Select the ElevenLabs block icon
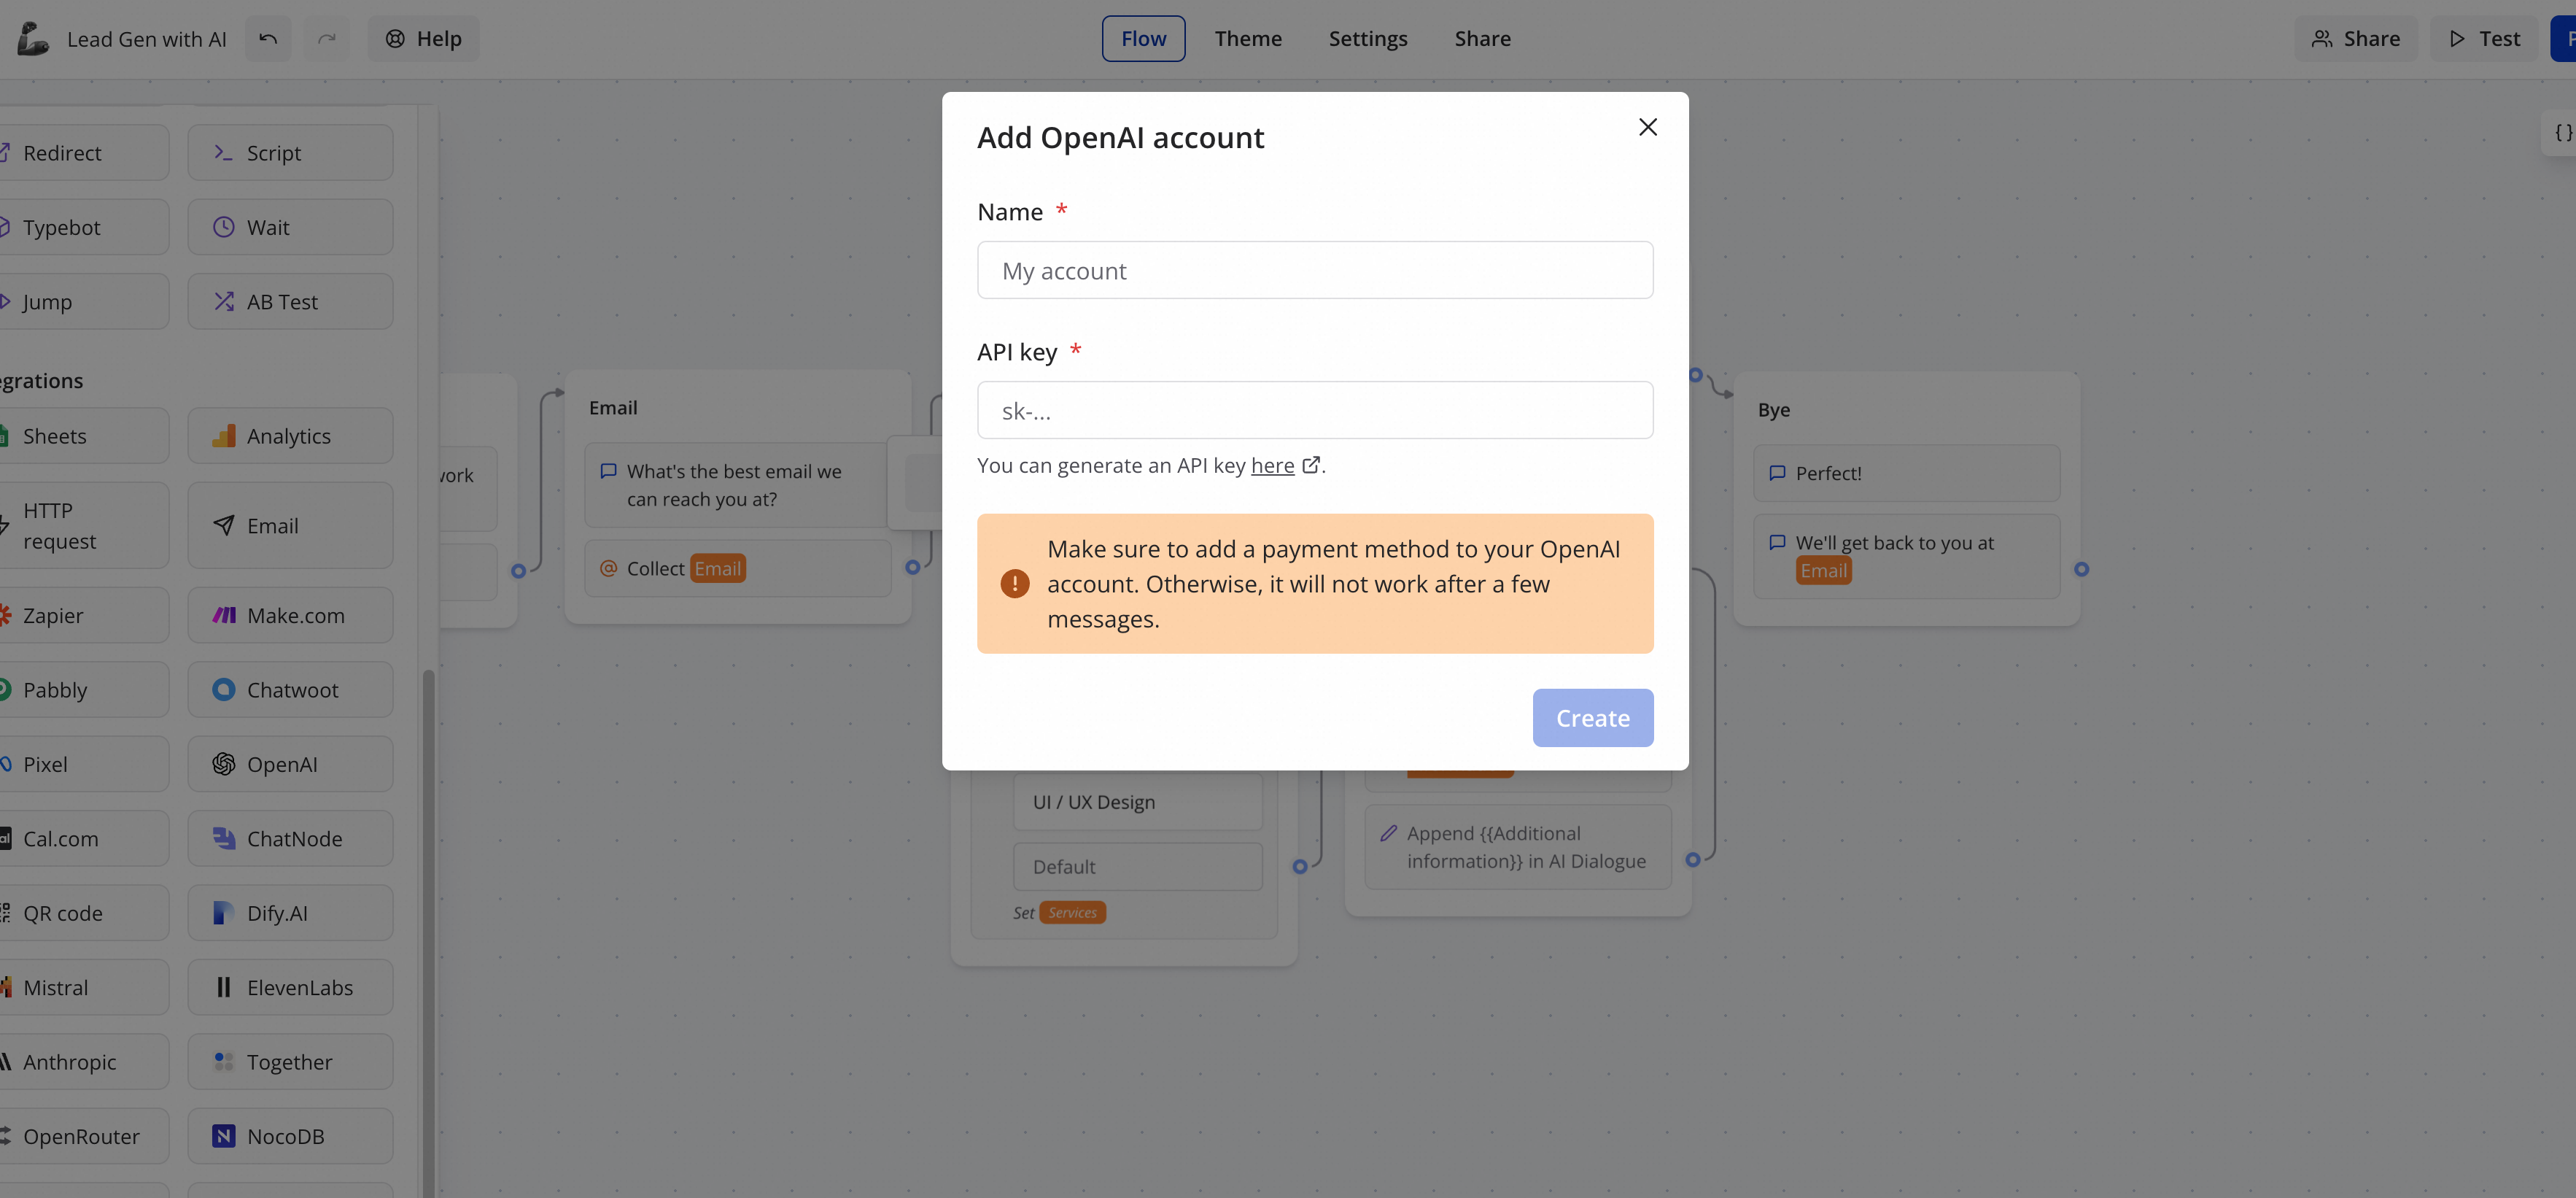 223,987
